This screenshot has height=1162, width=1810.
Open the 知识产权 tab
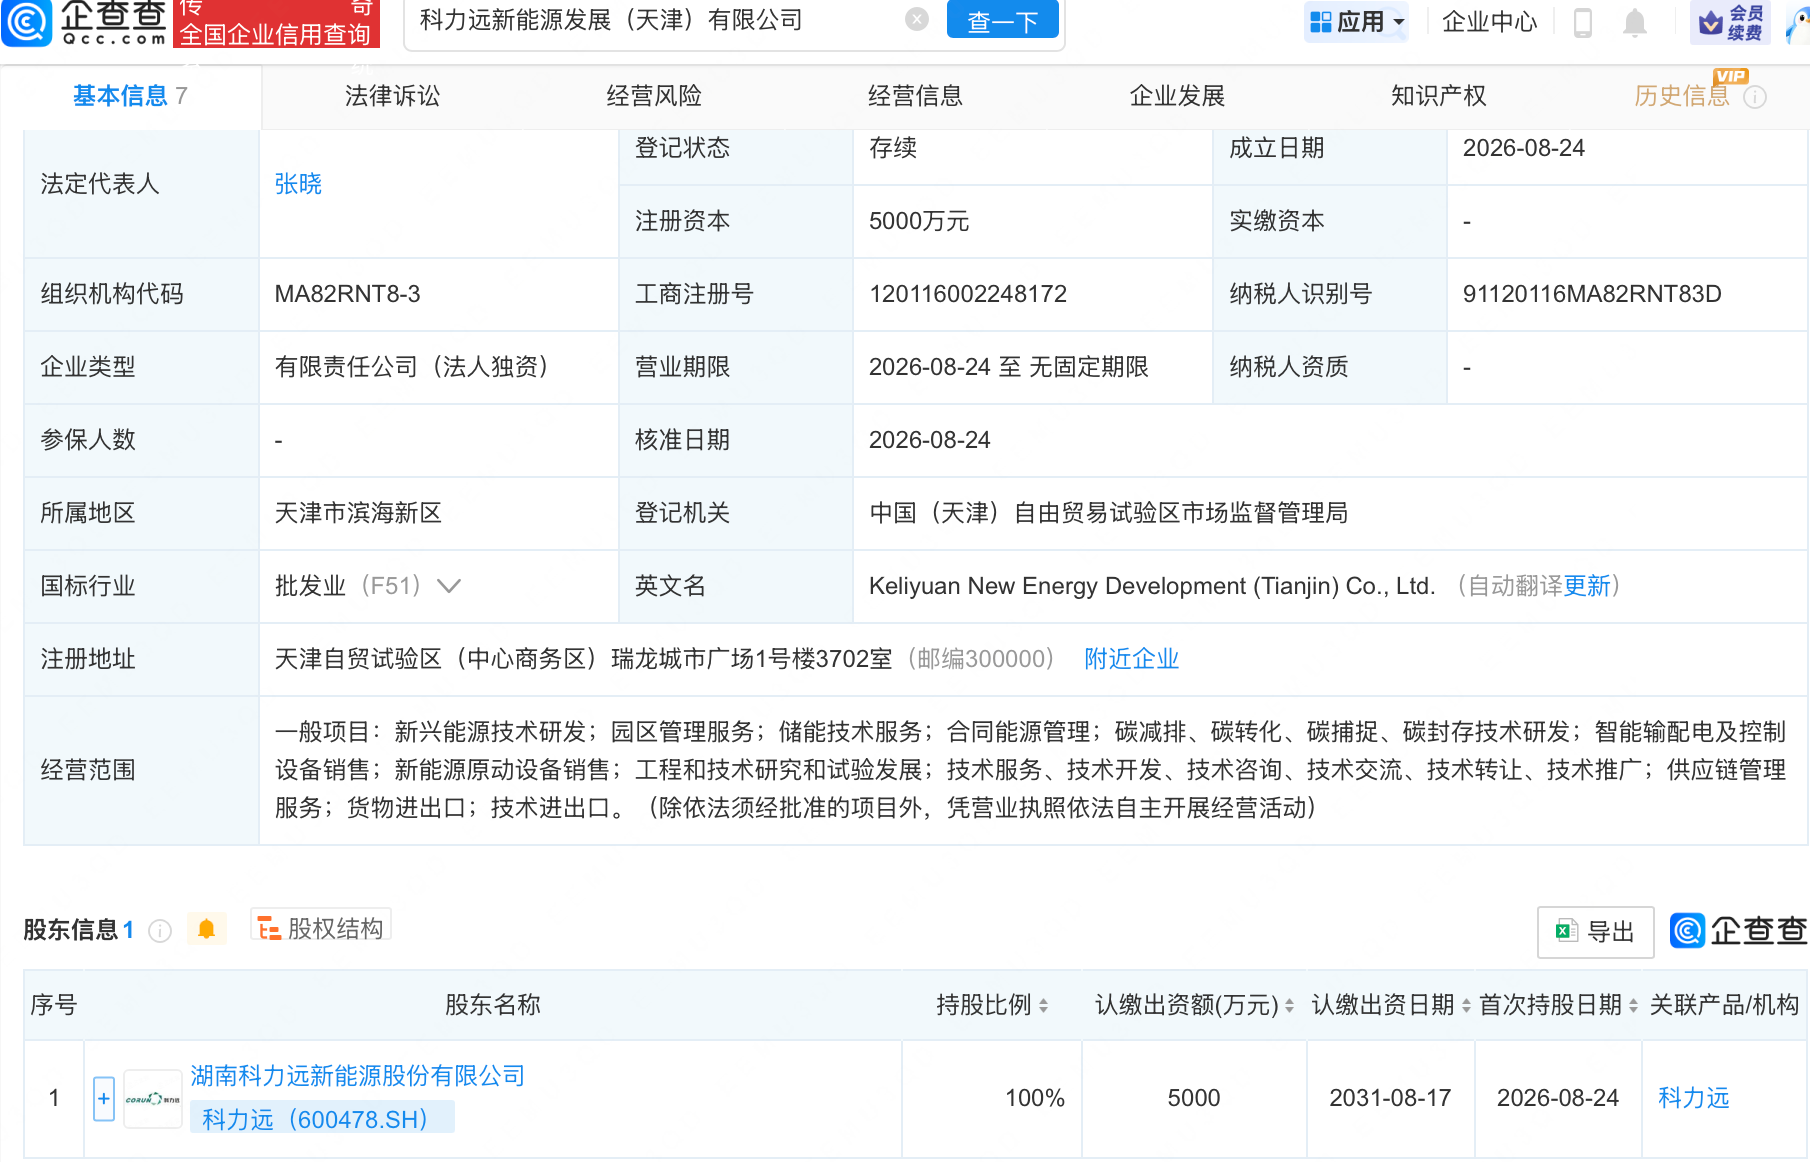point(1438,96)
